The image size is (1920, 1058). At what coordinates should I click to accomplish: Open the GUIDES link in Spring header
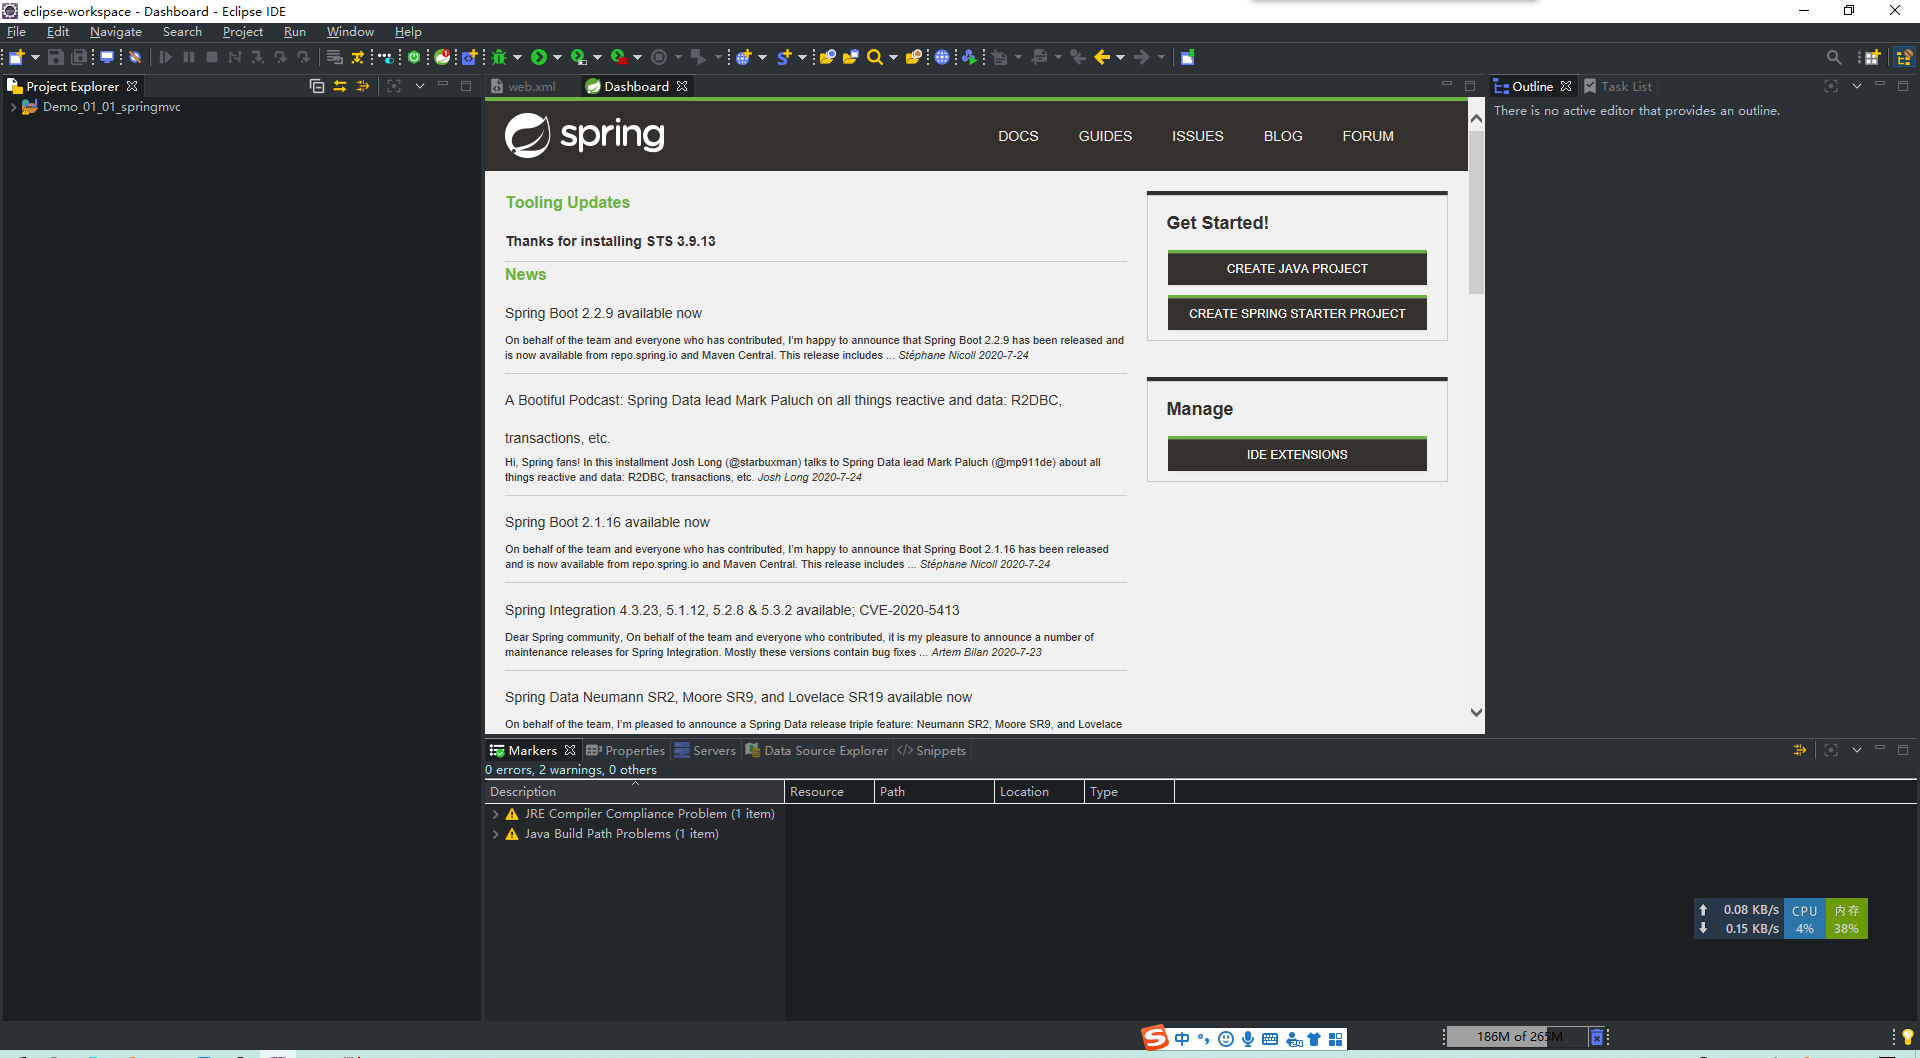click(1105, 136)
